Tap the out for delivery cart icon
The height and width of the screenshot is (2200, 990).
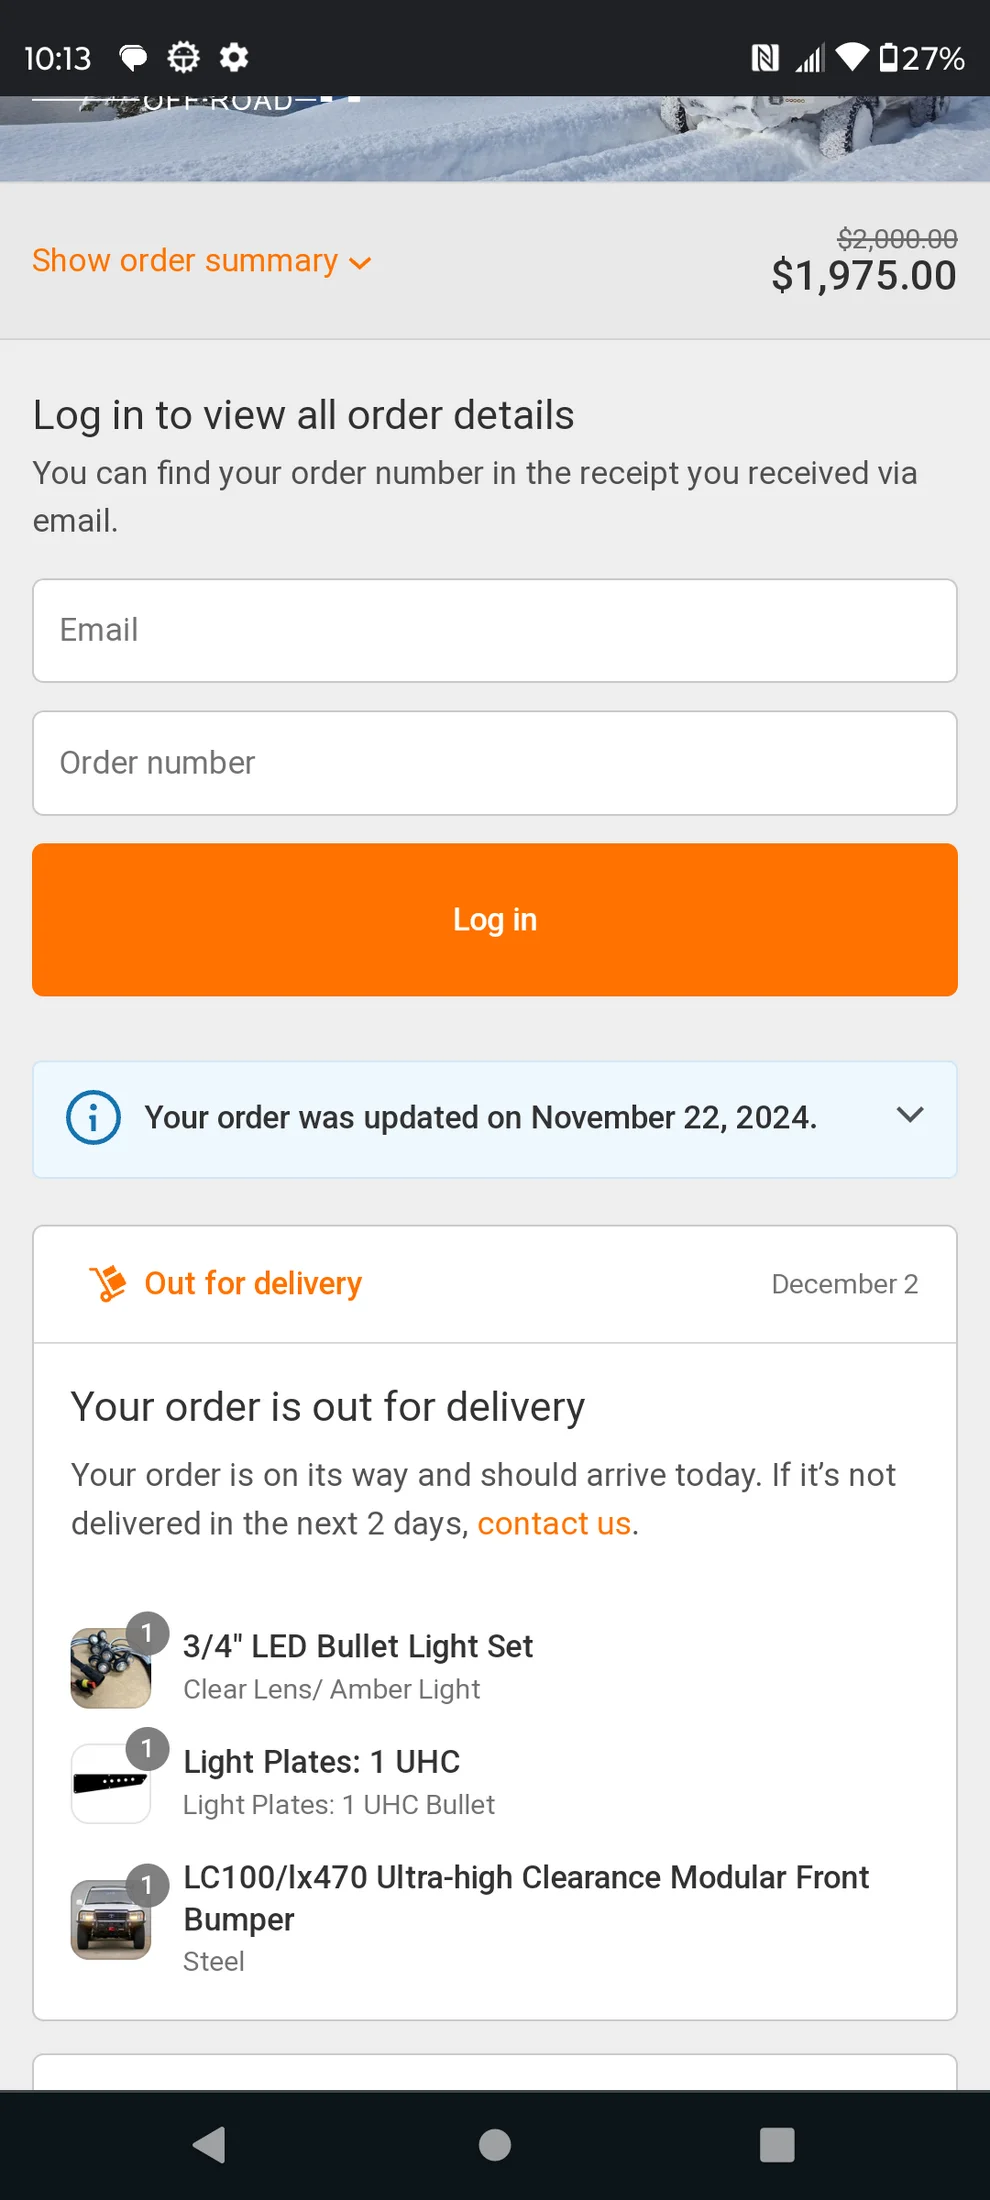[x=108, y=1284]
